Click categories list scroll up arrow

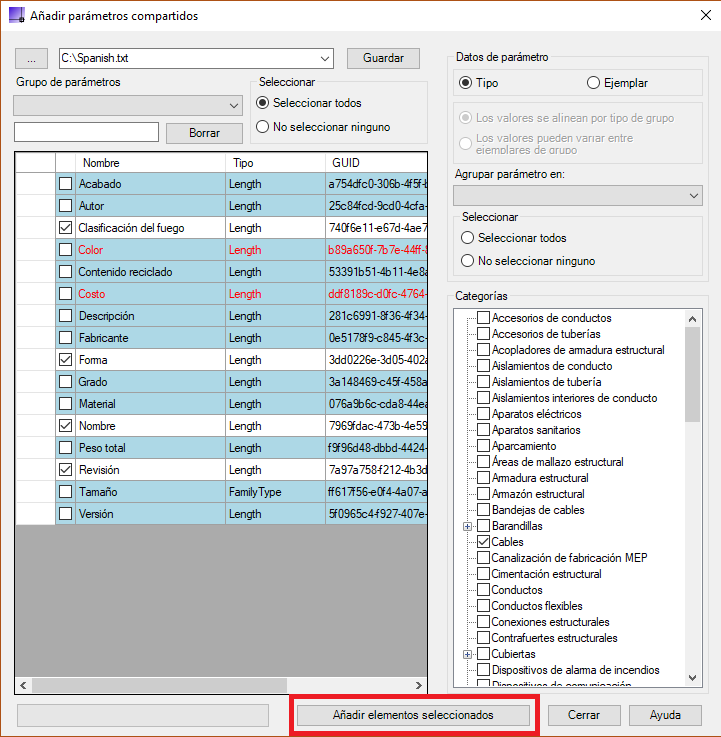[x=692, y=319]
